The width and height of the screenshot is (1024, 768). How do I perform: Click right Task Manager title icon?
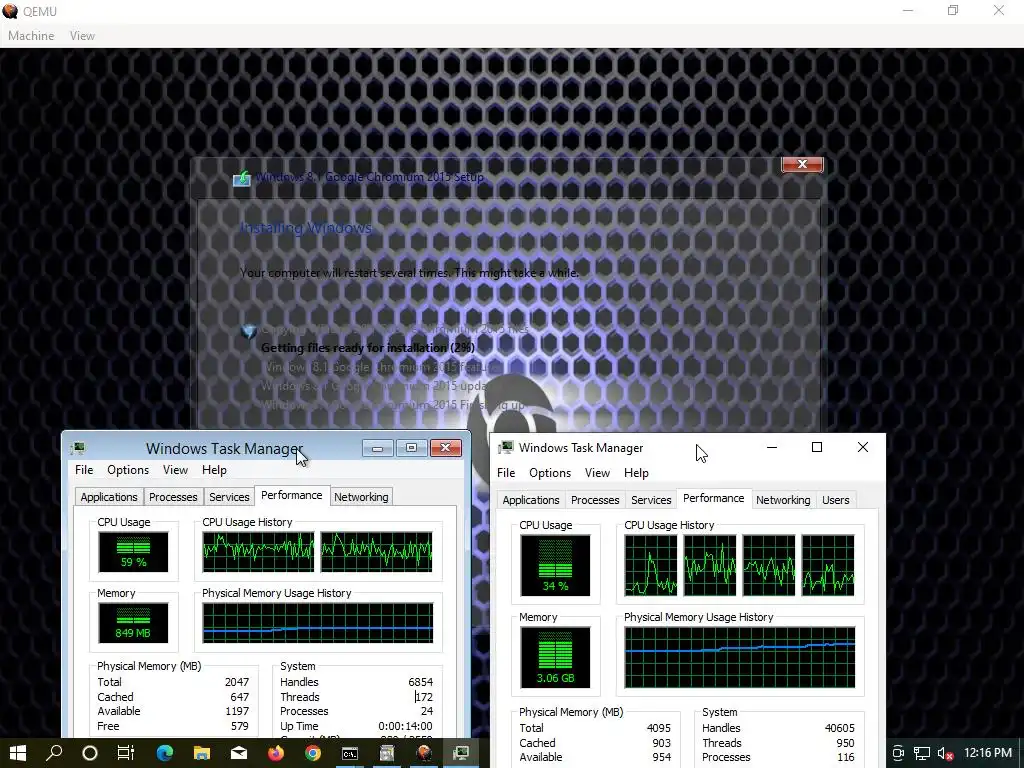pyautogui.click(x=505, y=447)
